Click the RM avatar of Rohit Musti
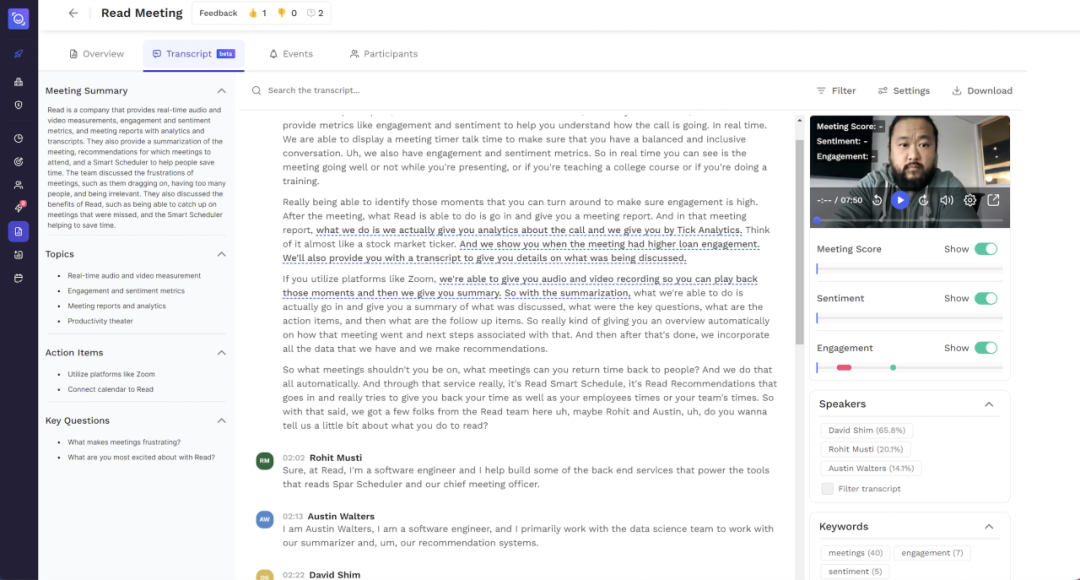Image resolution: width=1080 pixels, height=580 pixels. tap(264, 461)
